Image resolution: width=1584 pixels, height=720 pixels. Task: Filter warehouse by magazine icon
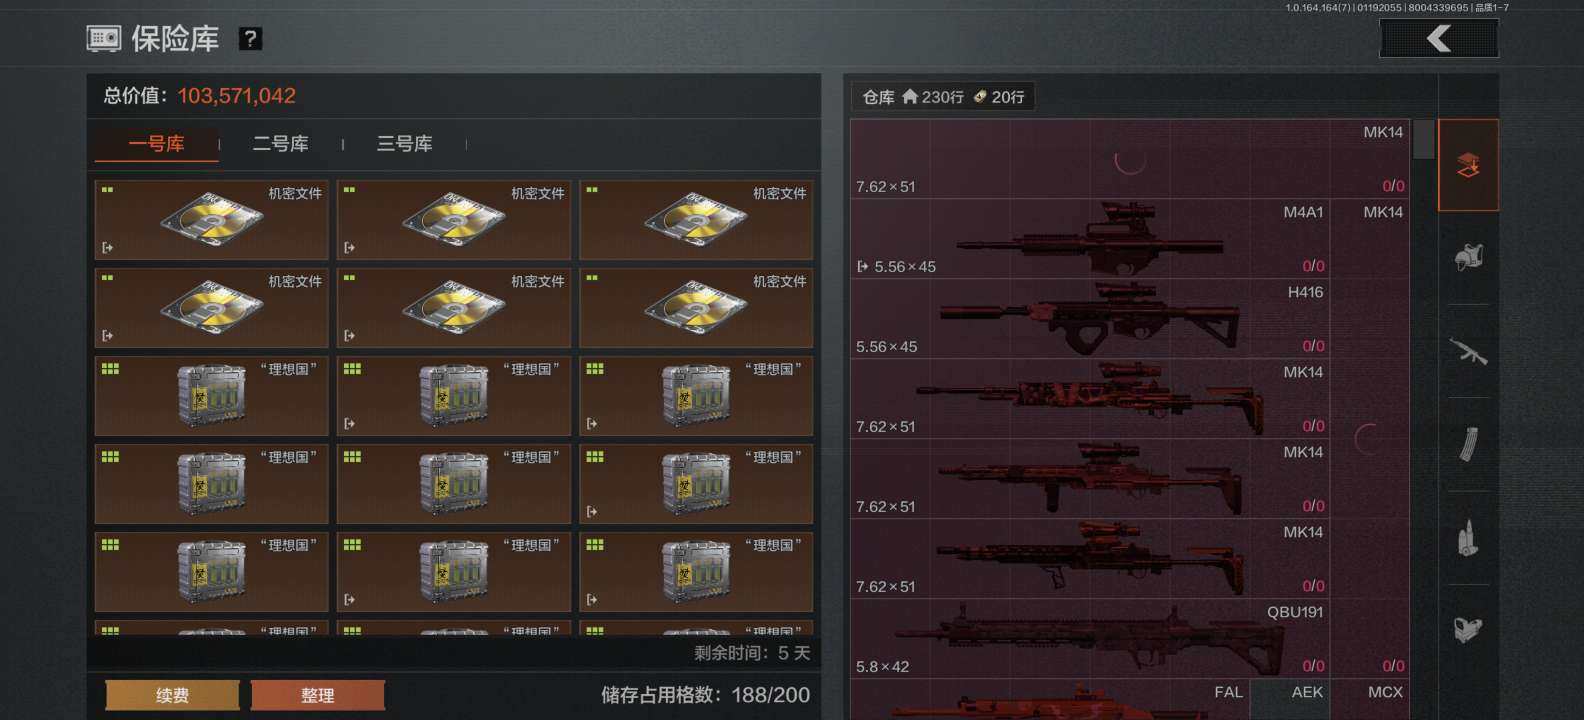pyautogui.click(x=1468, y=444)
